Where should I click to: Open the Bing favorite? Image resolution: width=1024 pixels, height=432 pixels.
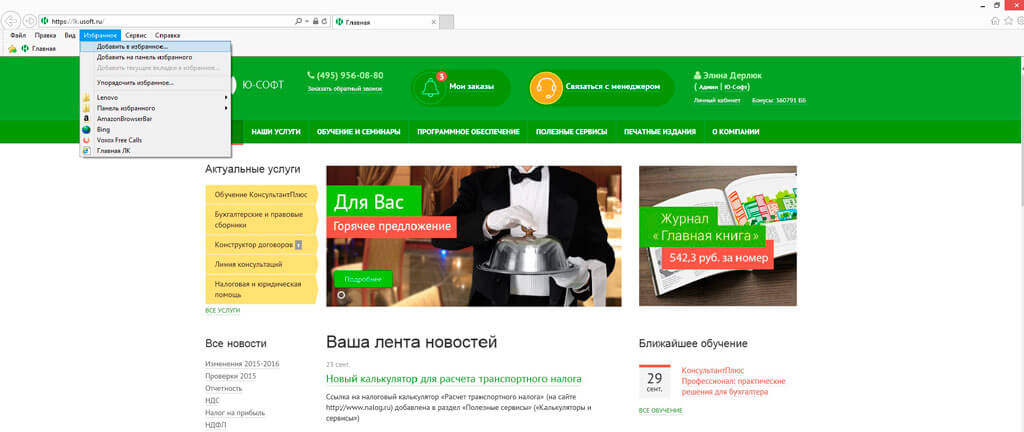coord(155,129)
